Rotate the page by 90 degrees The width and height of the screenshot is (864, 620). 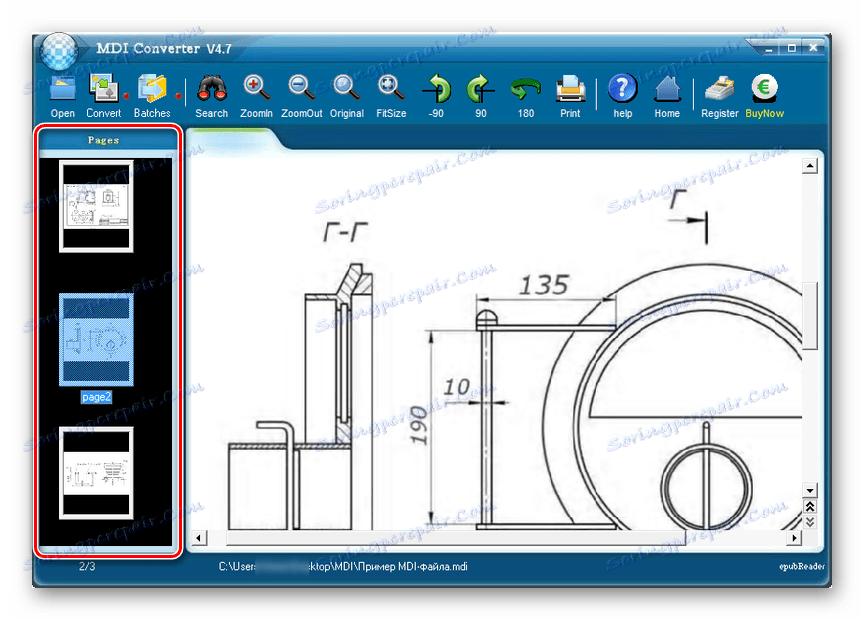480,89
